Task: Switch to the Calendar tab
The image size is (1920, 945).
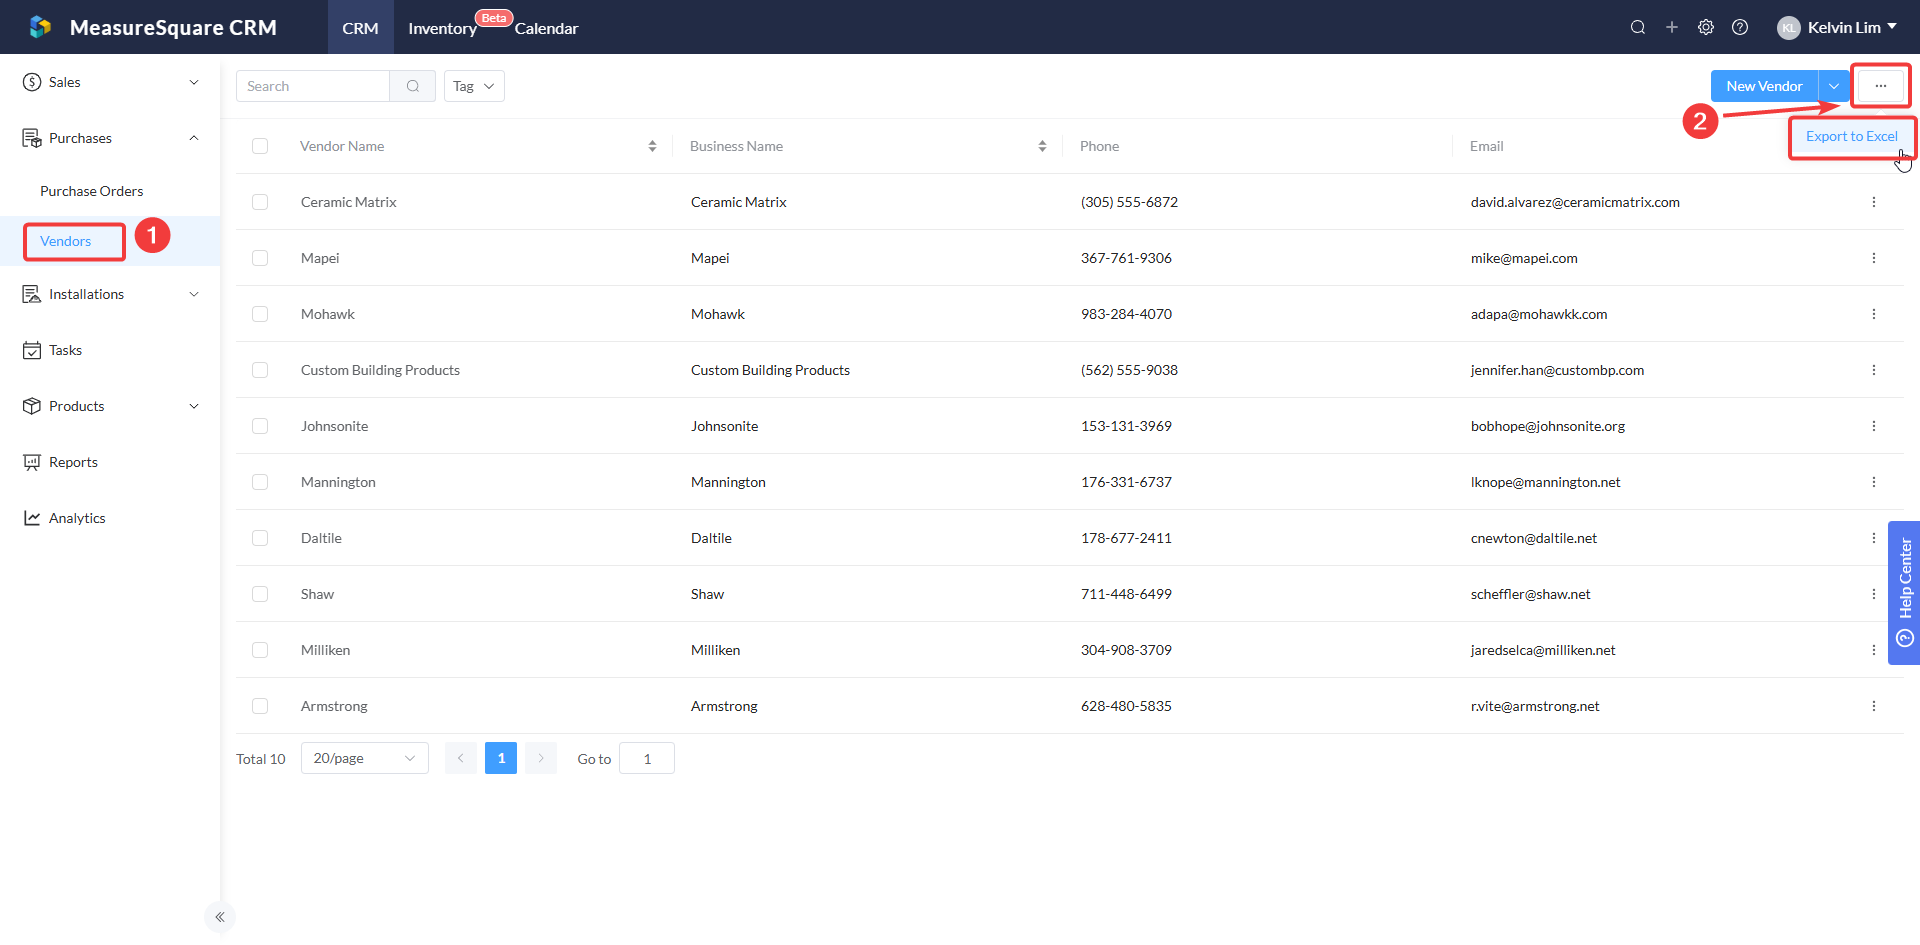Action: point(546,28)
